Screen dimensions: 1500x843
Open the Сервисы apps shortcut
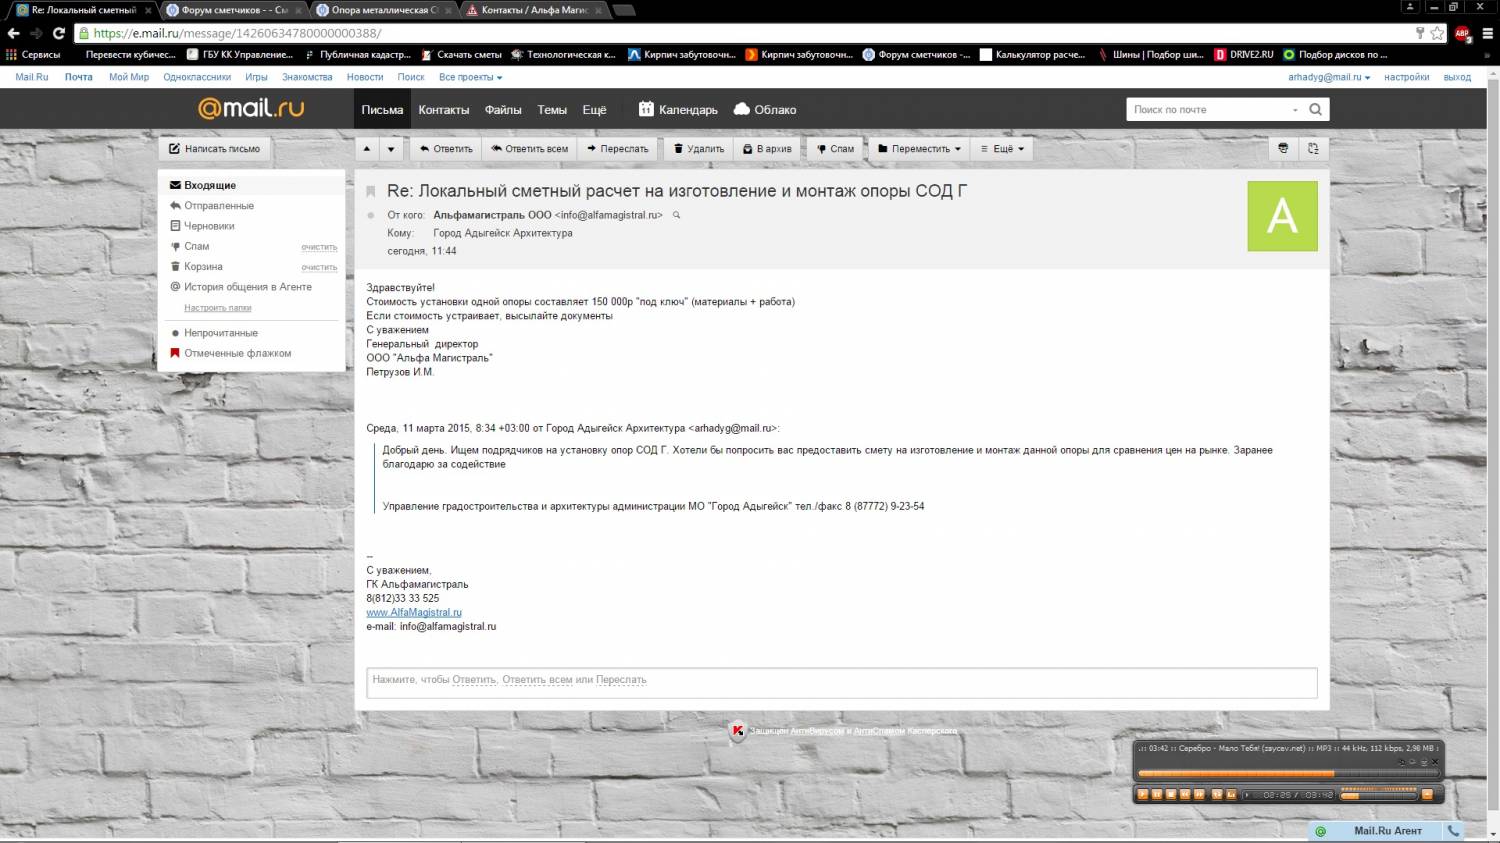tap(33, 54)
